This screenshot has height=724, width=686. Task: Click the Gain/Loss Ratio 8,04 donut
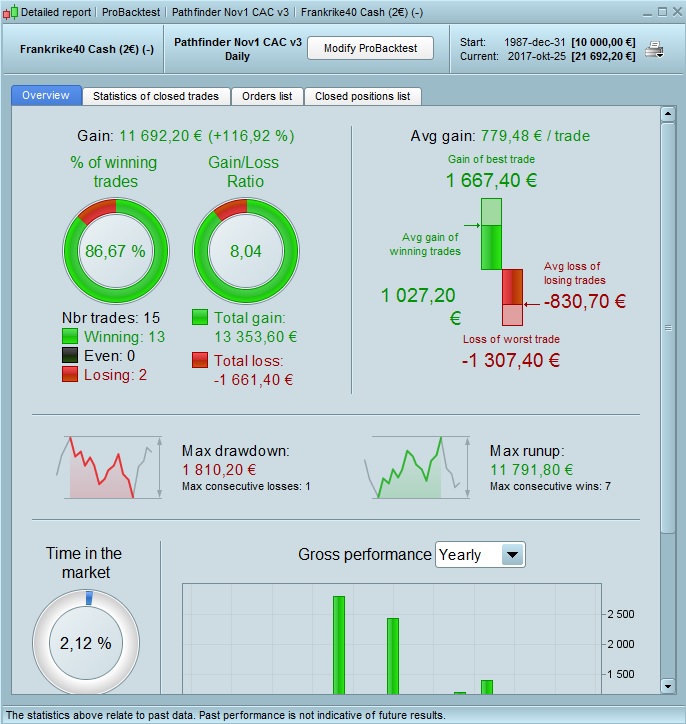pos(246,251)
